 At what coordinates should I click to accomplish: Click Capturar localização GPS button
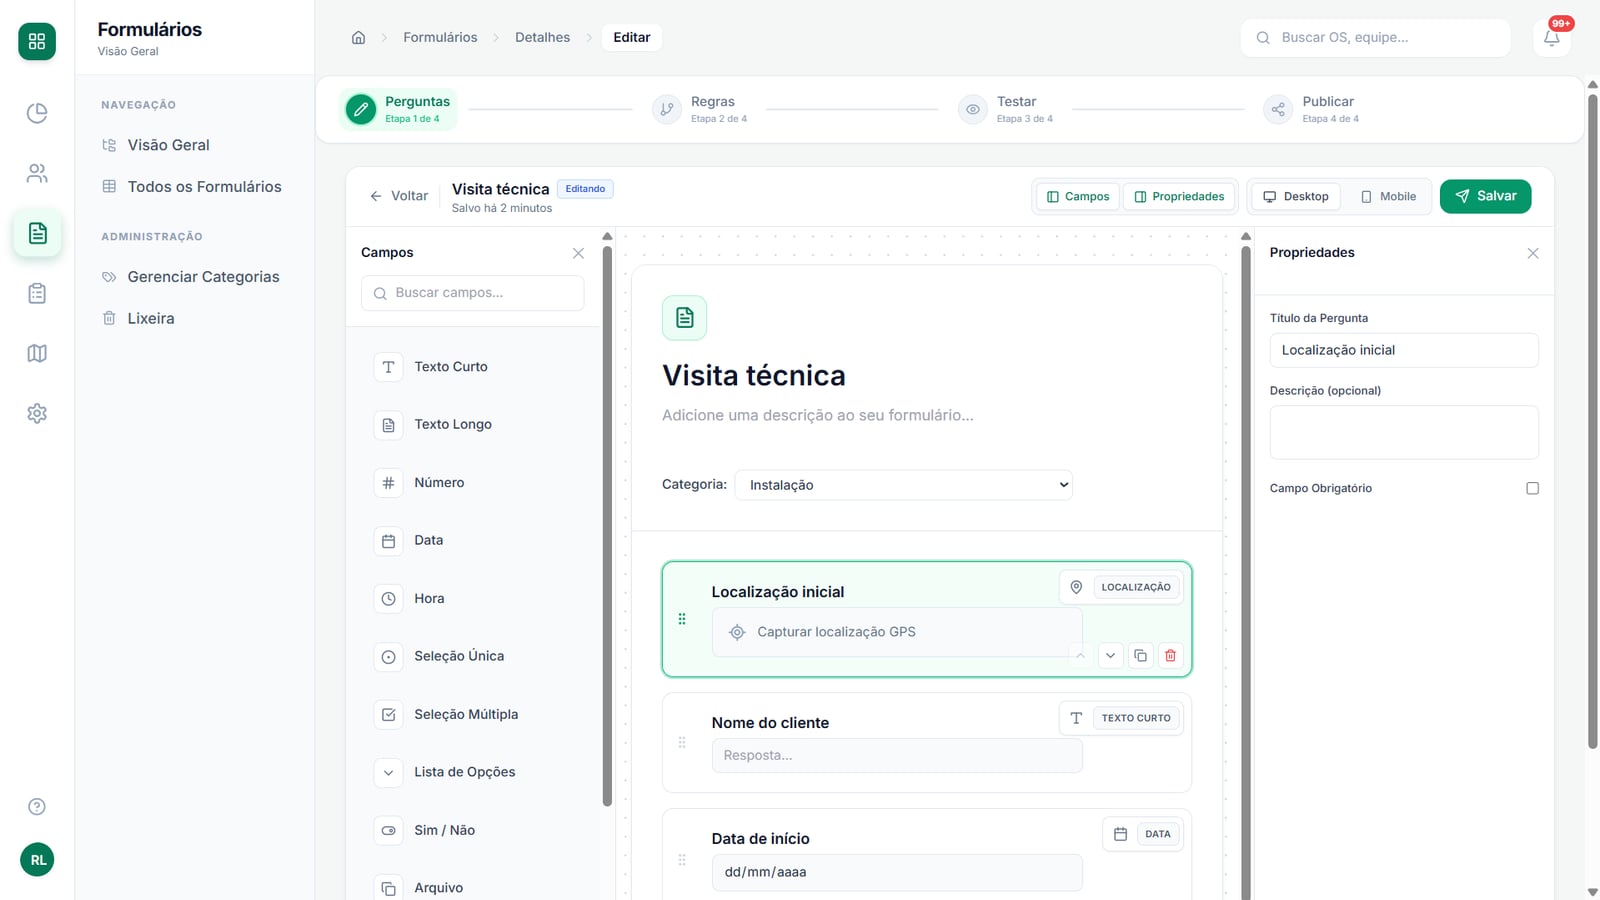897,632
